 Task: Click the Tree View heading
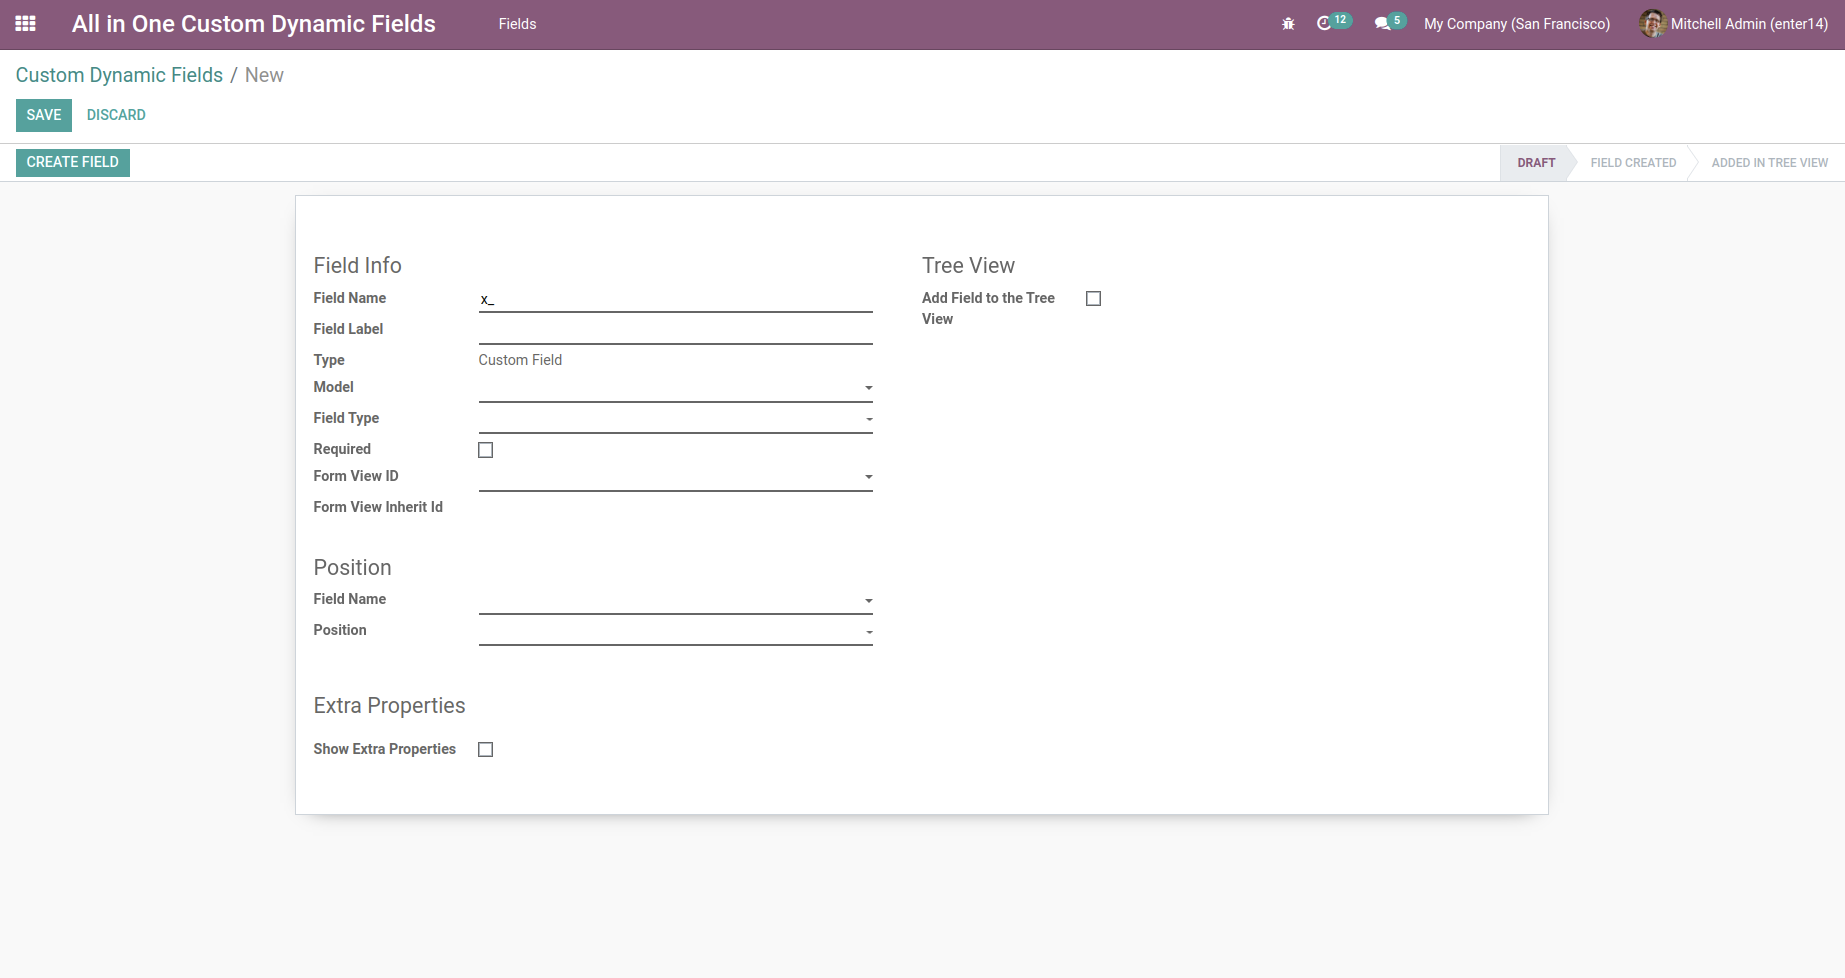coord(968,266)
